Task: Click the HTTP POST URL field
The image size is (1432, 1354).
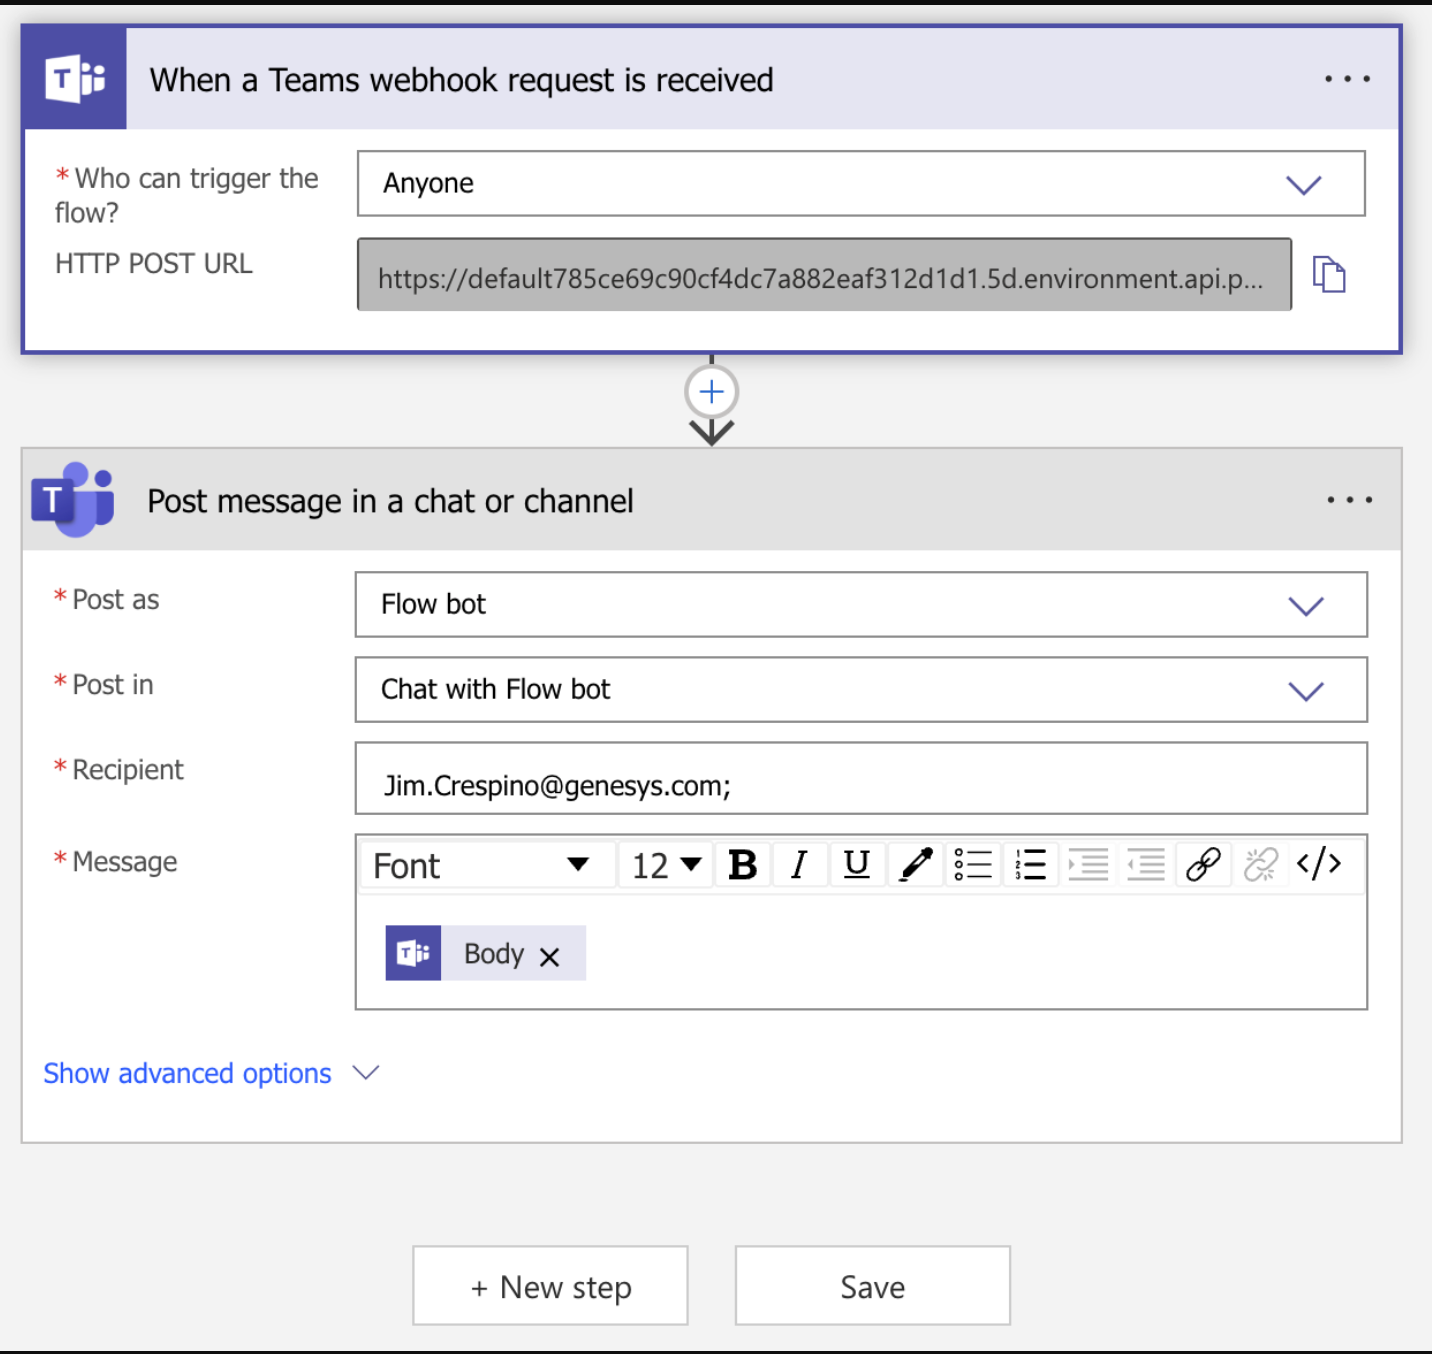Action: pyautogui.click(x=824, y=275)
